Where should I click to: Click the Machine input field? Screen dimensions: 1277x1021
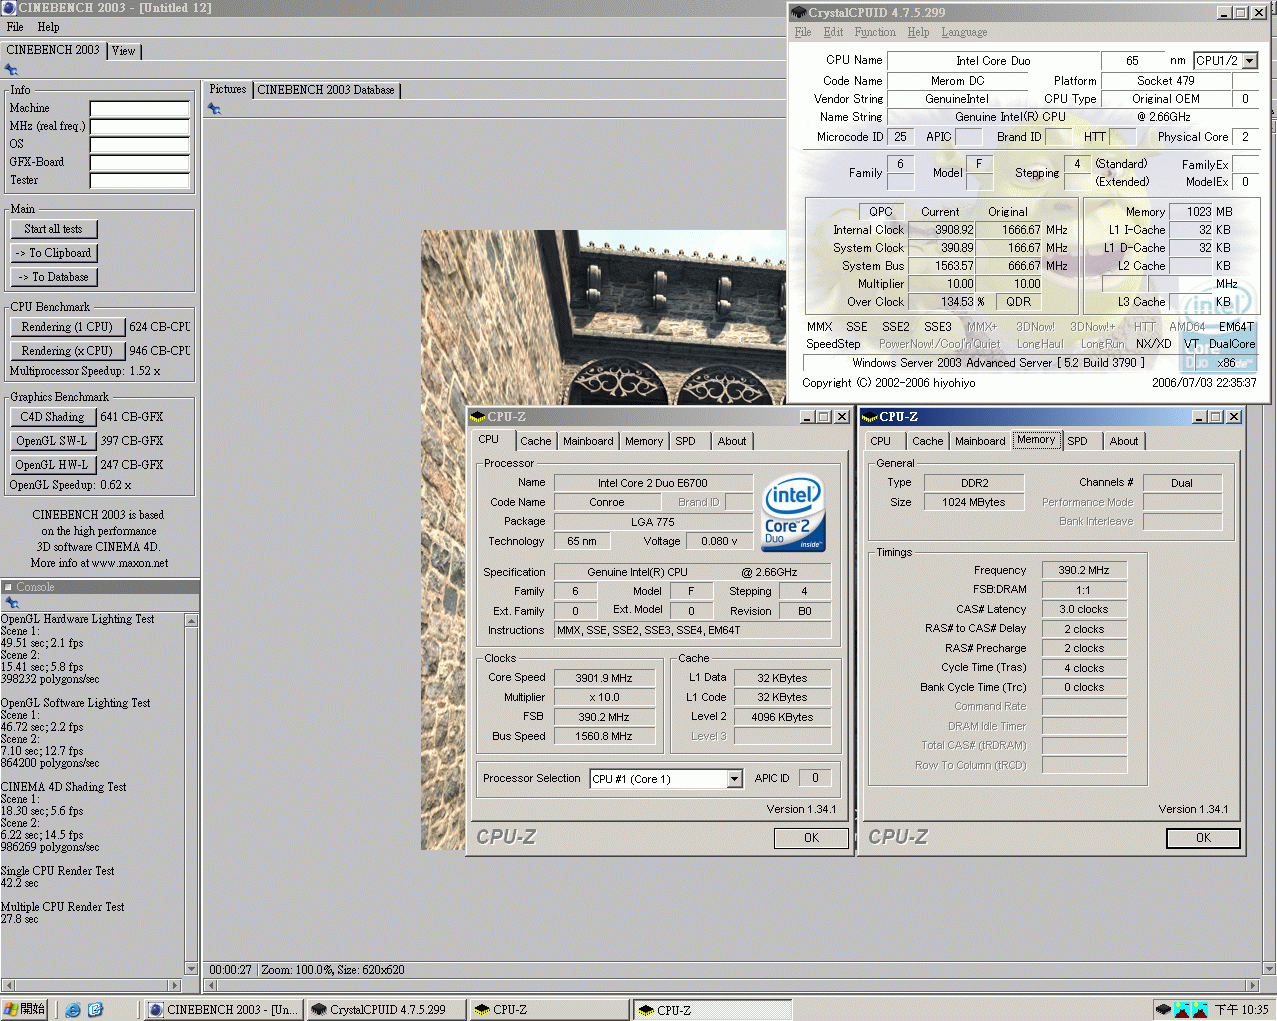coord(140,108)
